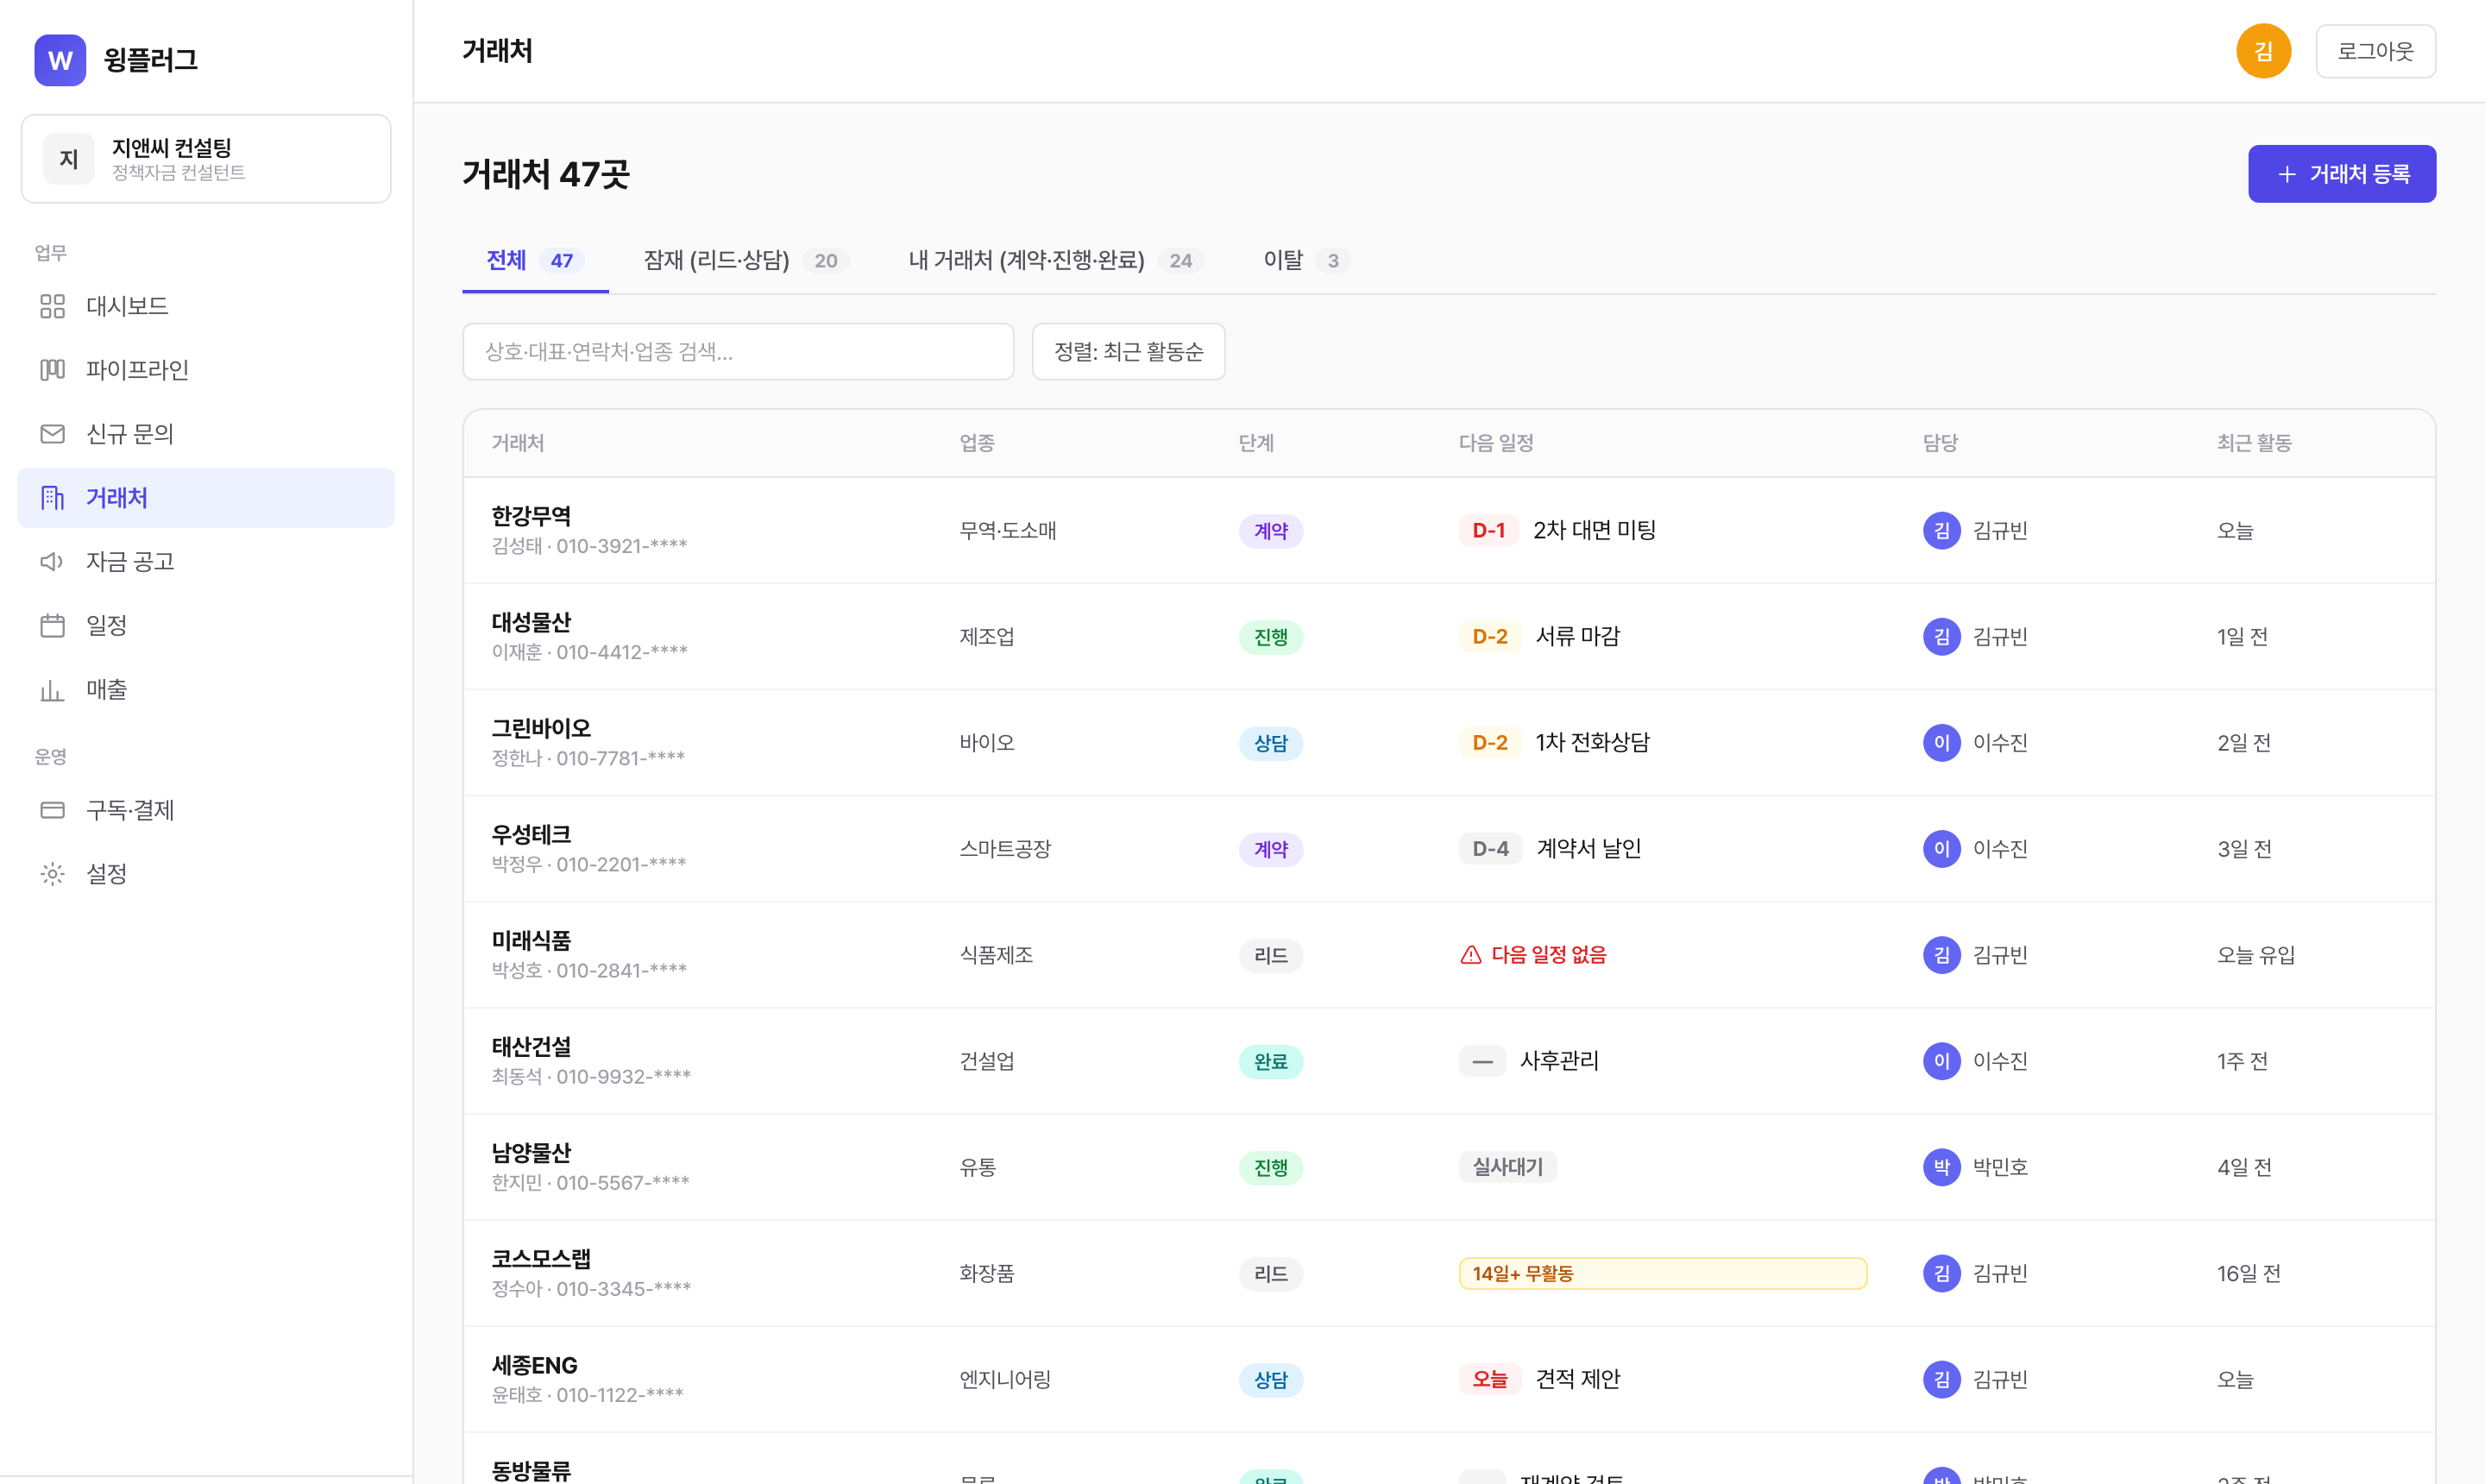Click the 신규 문의 envelope icon
2485x1484 pixels.
[x=52, y=434]
